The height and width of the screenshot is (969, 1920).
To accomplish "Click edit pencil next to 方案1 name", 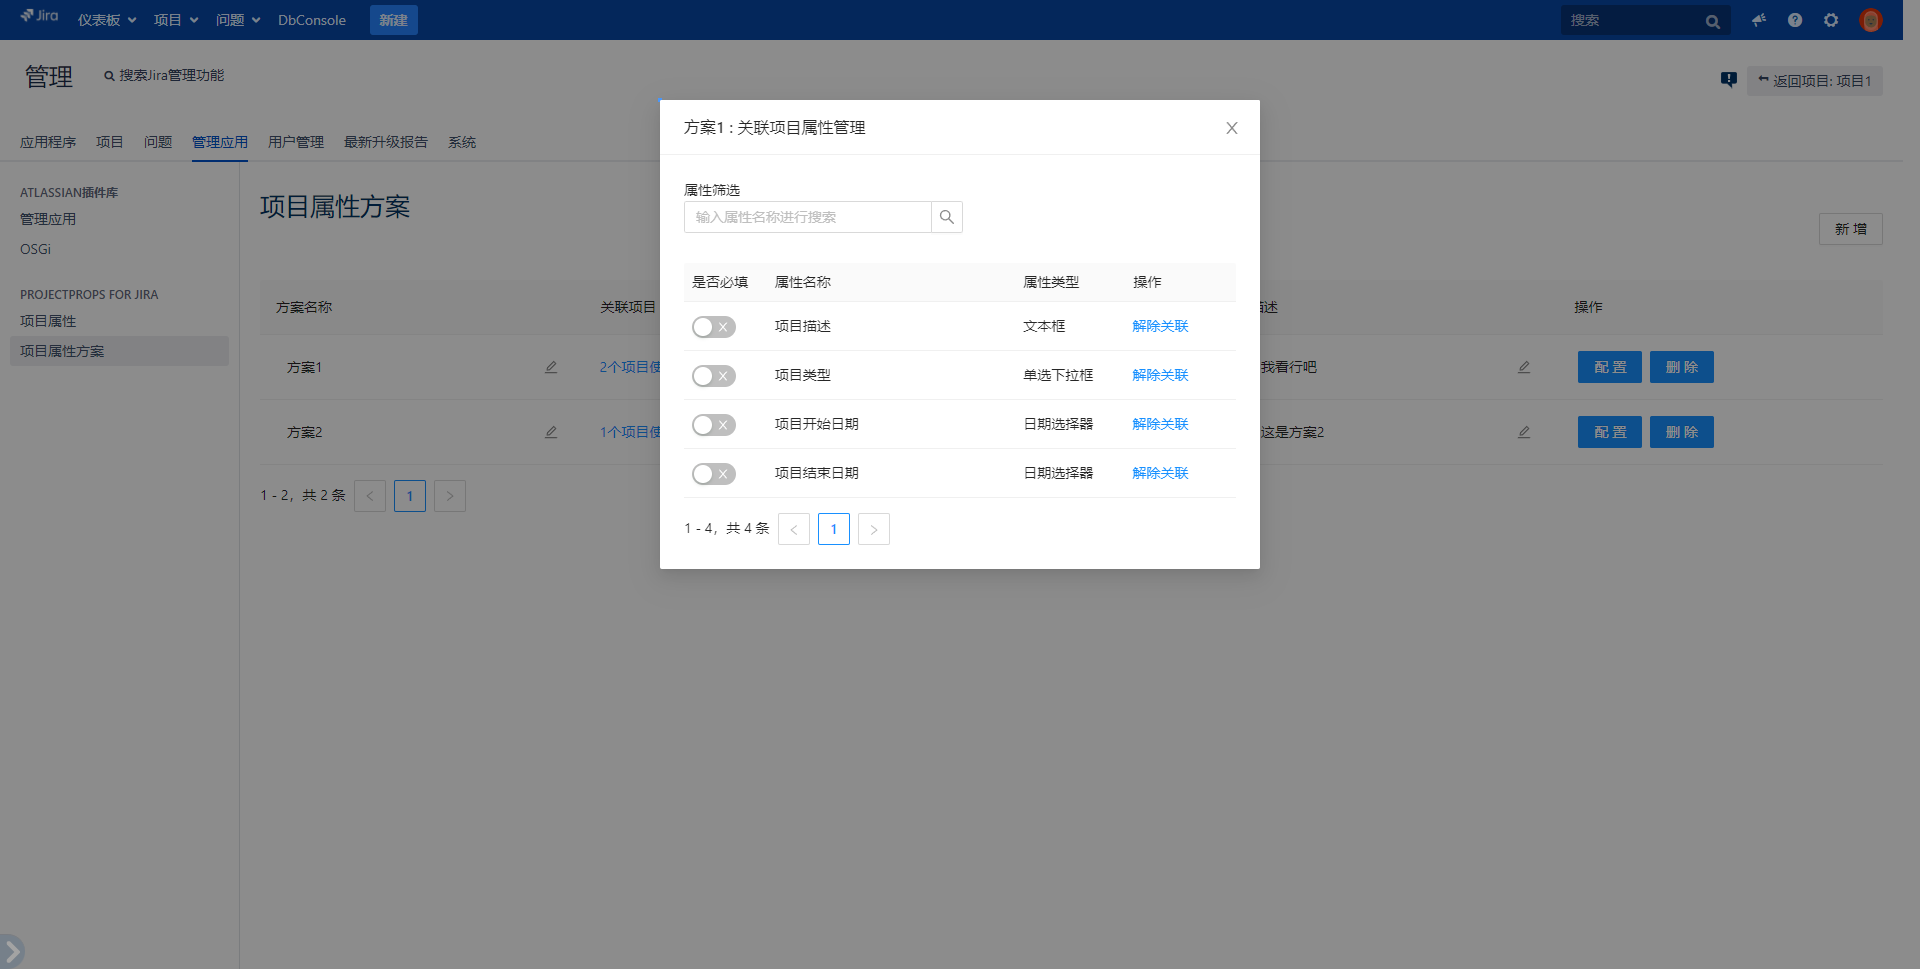I will (551, 367).
